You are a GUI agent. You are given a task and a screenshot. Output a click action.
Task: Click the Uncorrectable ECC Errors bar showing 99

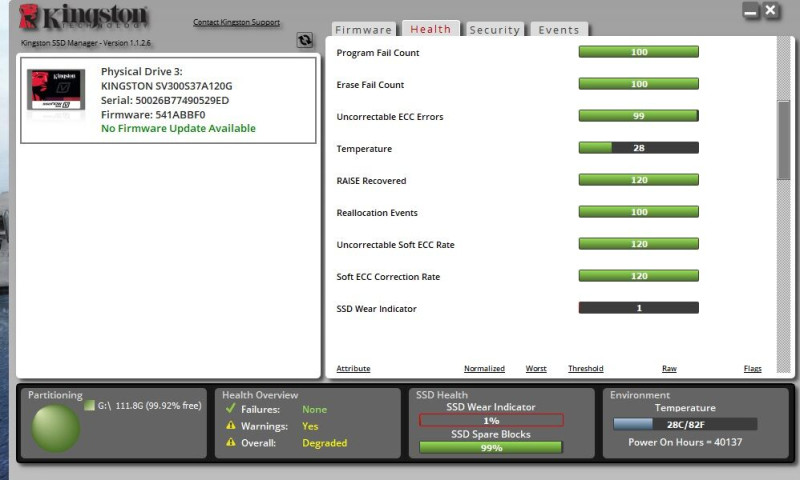click(x=639, y=116)
